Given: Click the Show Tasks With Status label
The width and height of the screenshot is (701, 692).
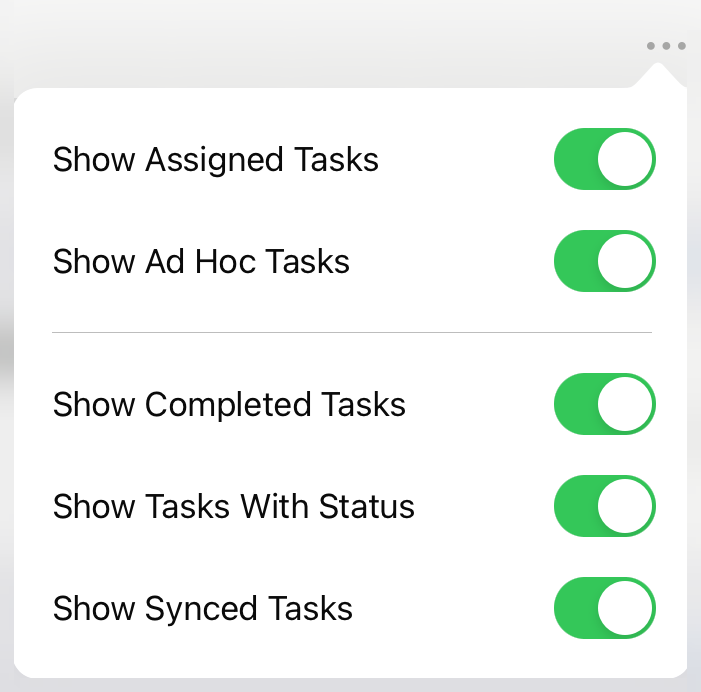Looking at the screenshot, I should click(x=233, y=506).
